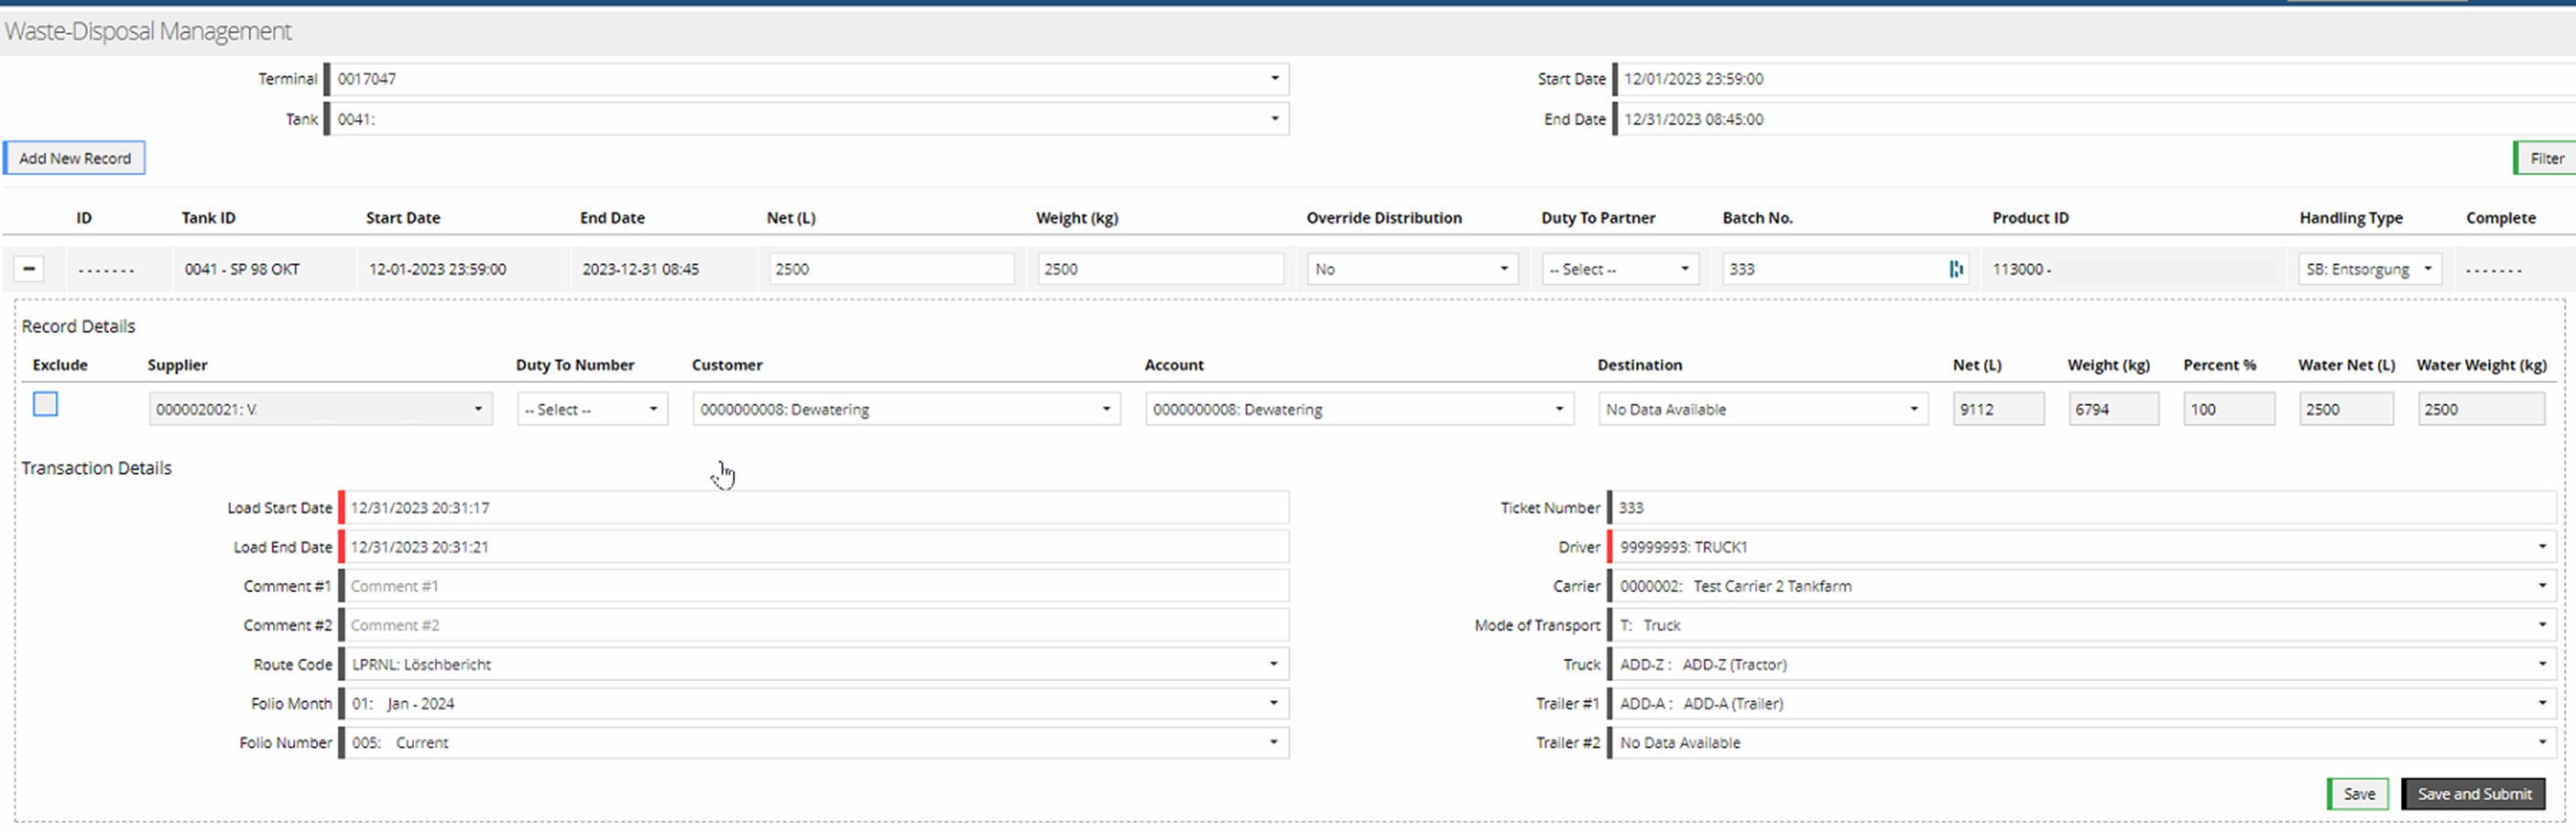Viewport: 2576px width, 834px height.
Task: Click the Add New Record button
Action: pyautogui.click(x=75, y=158)
